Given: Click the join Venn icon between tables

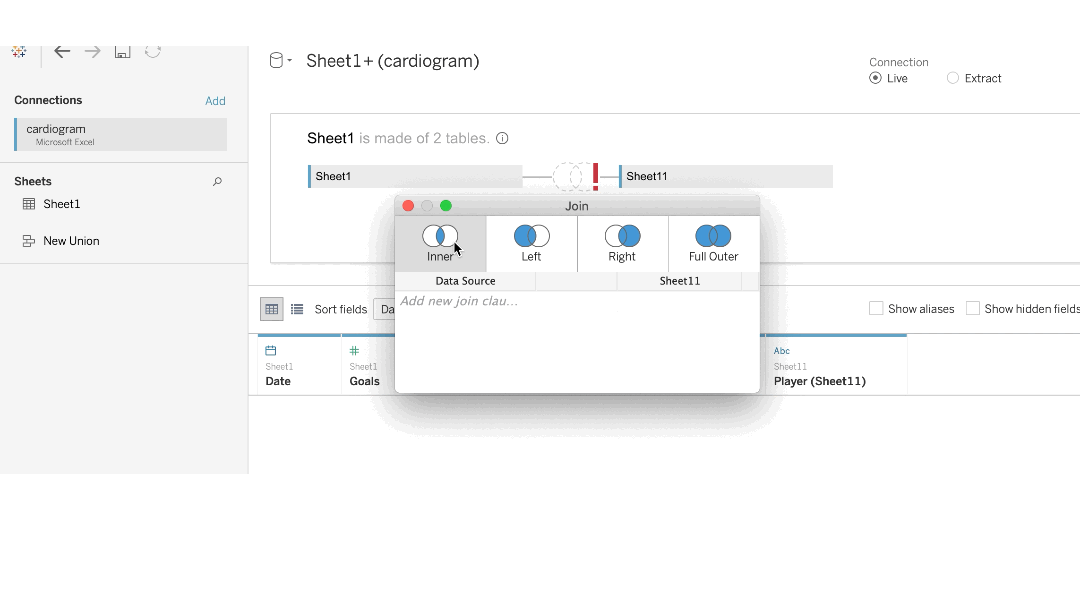Looking at the screenshot, I should click(x=571, y=176).
